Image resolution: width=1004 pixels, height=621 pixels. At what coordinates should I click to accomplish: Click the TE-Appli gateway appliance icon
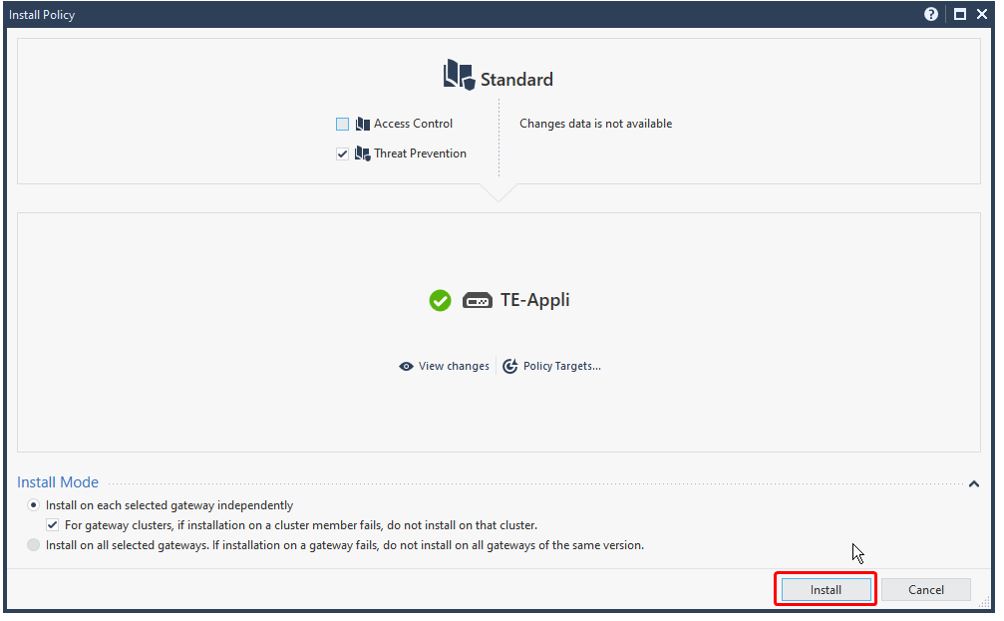[477, 300]
